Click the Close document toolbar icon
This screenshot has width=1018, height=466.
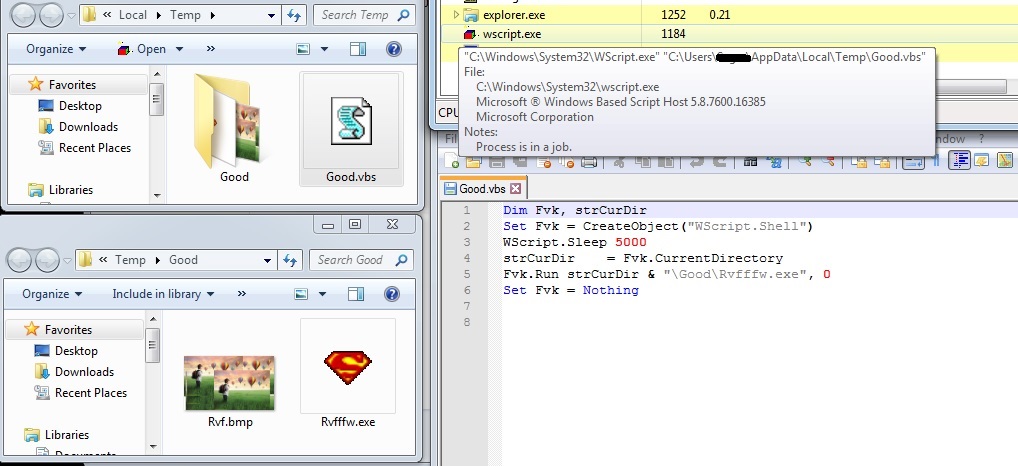pos(544,162)
